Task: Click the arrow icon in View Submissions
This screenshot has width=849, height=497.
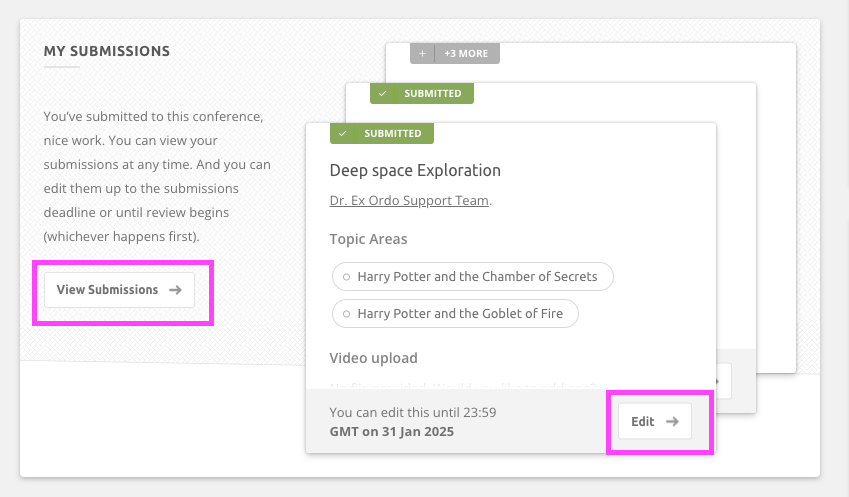Action: coord(175,290)
